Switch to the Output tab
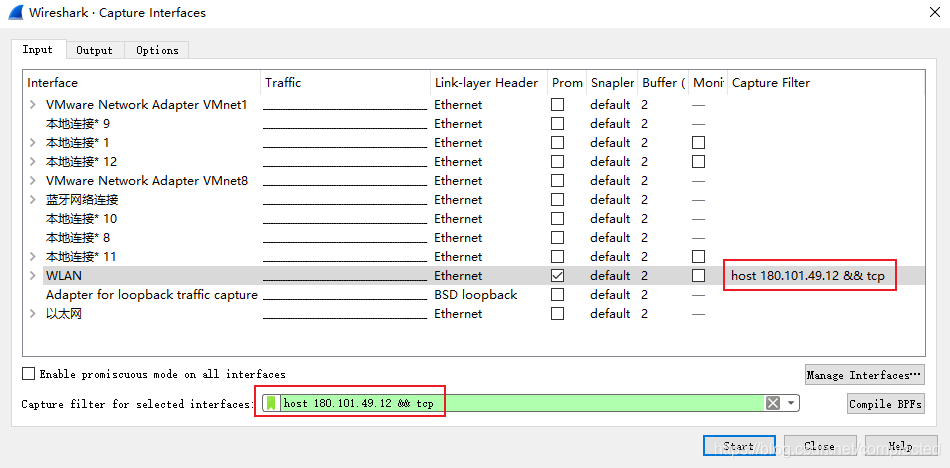Viewport: 950px width, 468px height. click(x=95, y=50)
